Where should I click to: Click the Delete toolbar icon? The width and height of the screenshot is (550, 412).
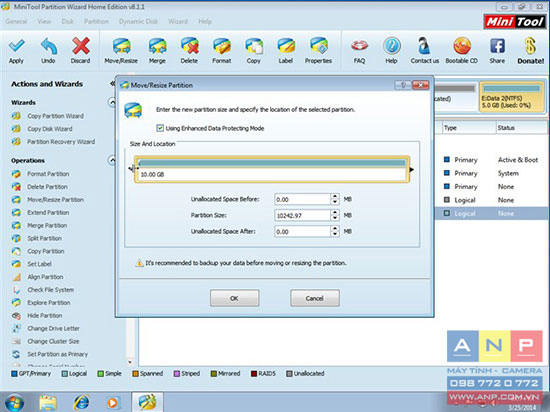coord(189,46)
